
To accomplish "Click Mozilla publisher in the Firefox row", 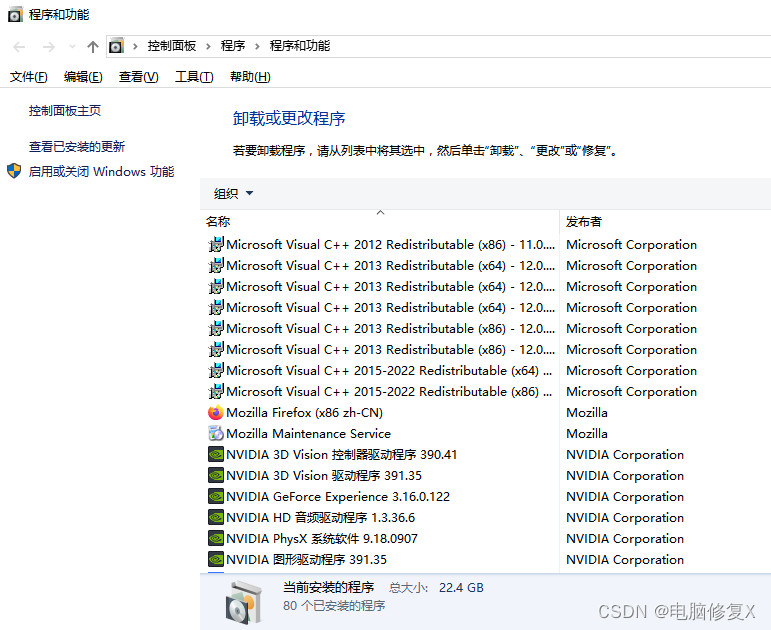I will (x=587, y=413).
